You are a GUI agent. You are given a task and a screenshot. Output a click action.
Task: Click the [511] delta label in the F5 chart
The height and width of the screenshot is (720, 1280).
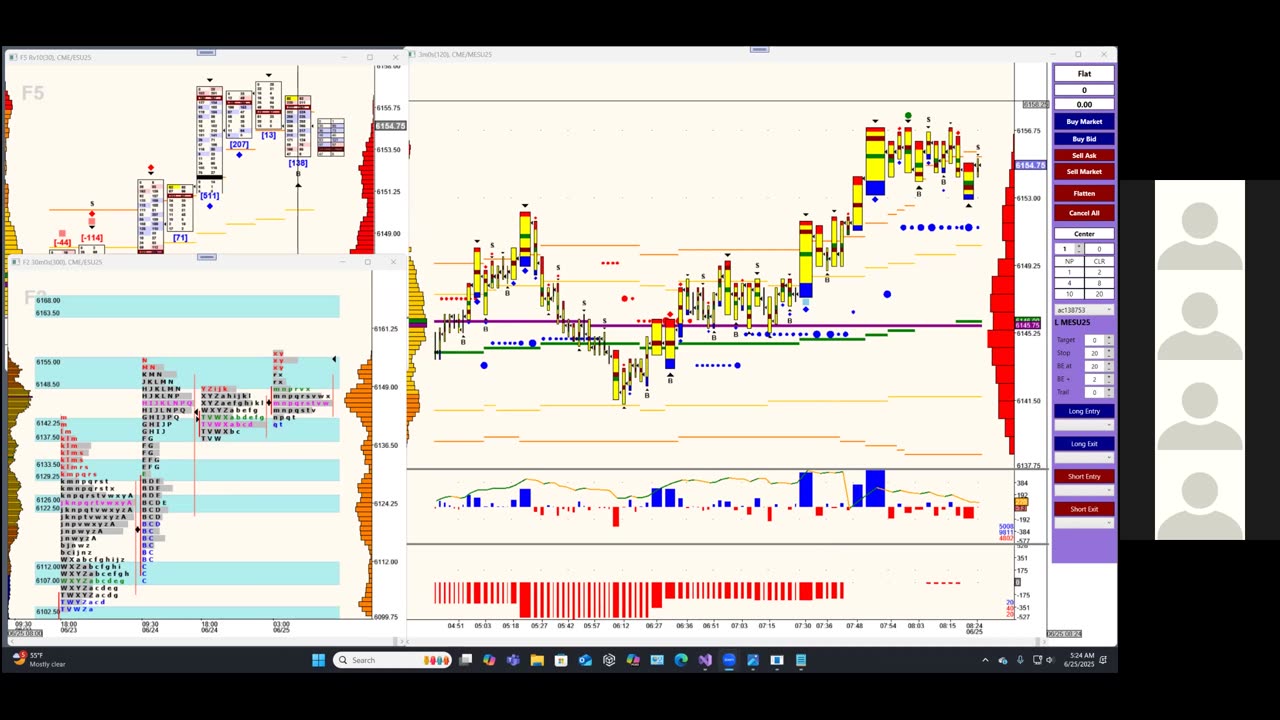click(x=209, y=196)
